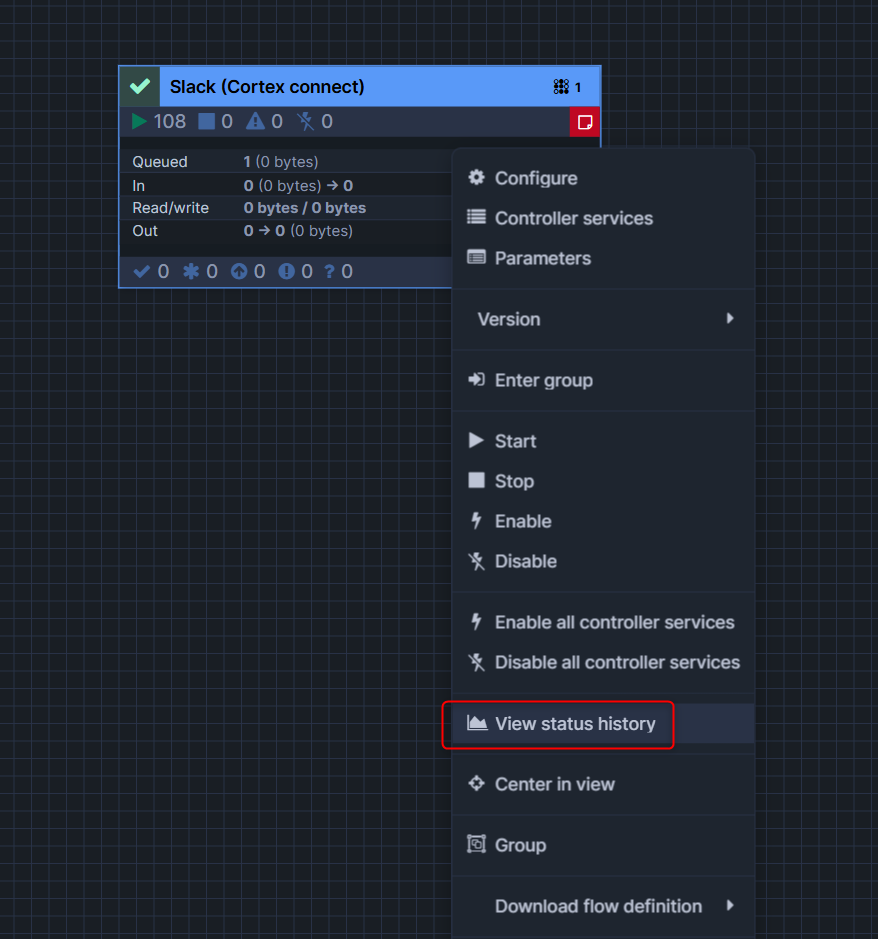Click Group in the context menu
878x939 pixels.
click(x=520, y=845)
